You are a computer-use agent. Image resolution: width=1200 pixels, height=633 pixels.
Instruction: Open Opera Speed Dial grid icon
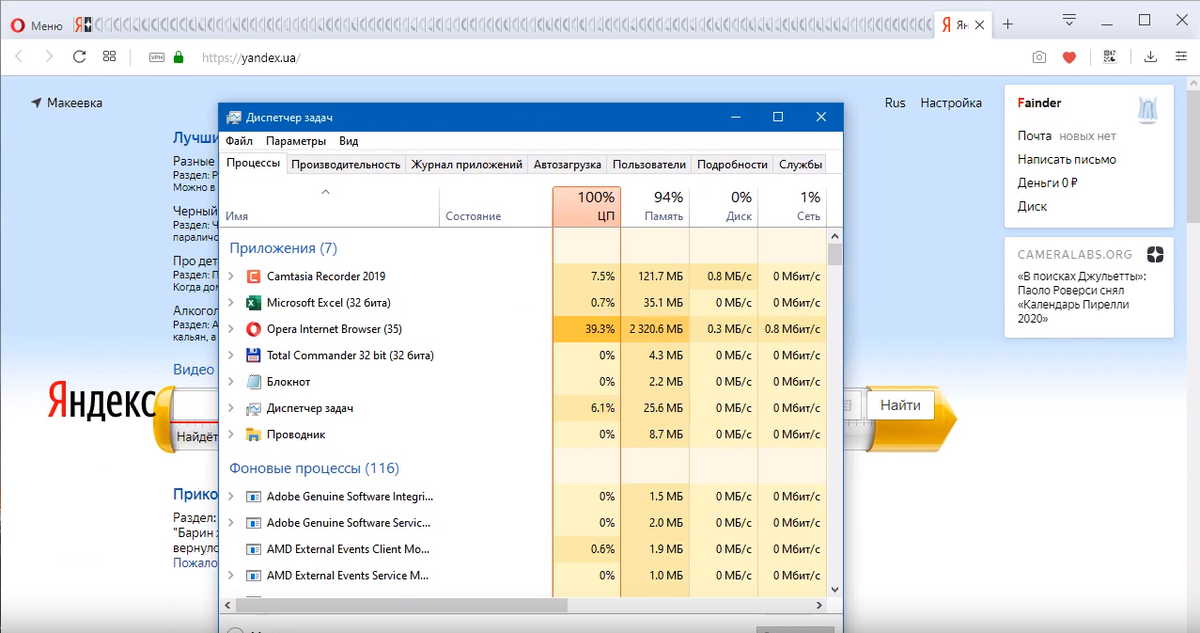click(x=110, y=57)
